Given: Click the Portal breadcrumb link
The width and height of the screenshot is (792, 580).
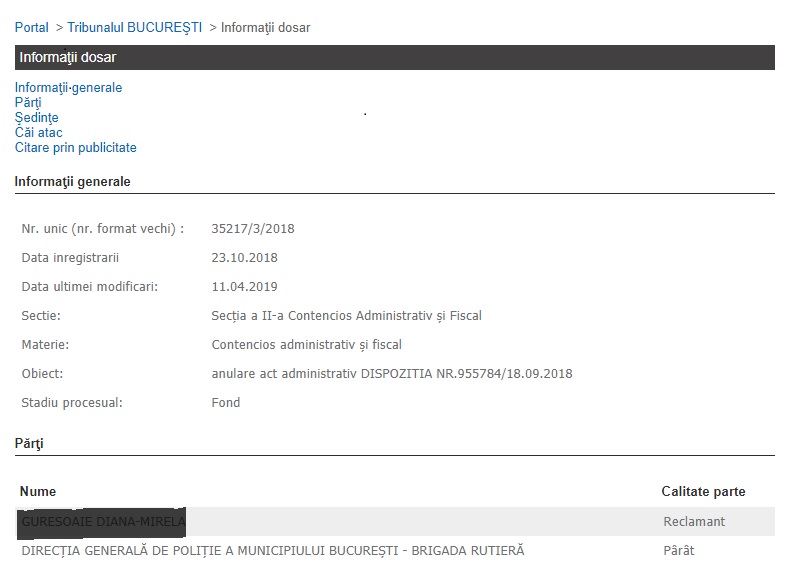Looking at the screenshot, I should pyautogui.click(x=31, y=27).
